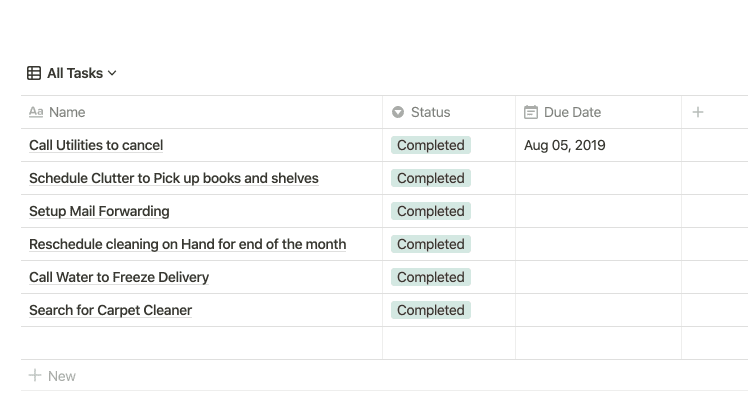Open the Due Date column header menu
Screen dimensions: 748x400
click(598, 112)
